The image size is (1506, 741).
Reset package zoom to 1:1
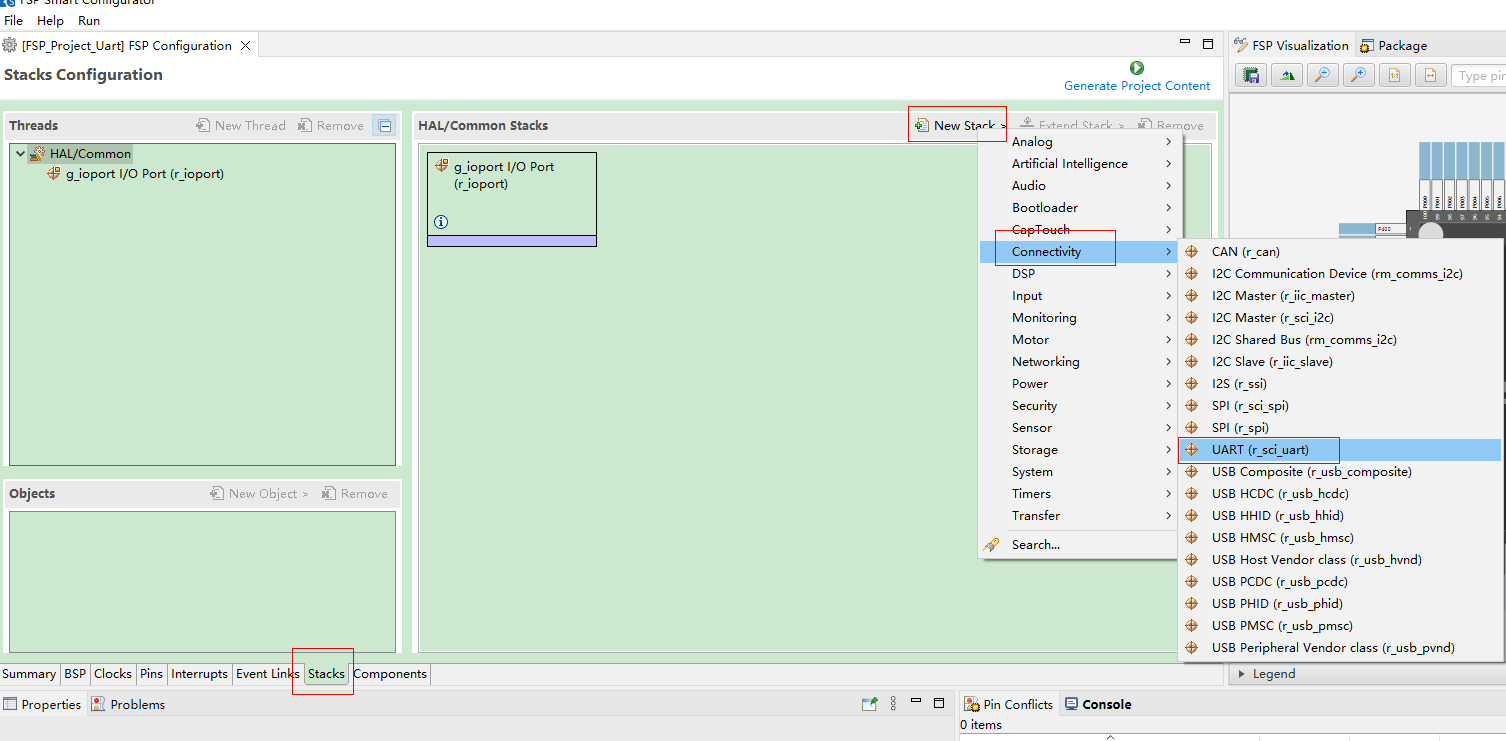point(1394,75)
